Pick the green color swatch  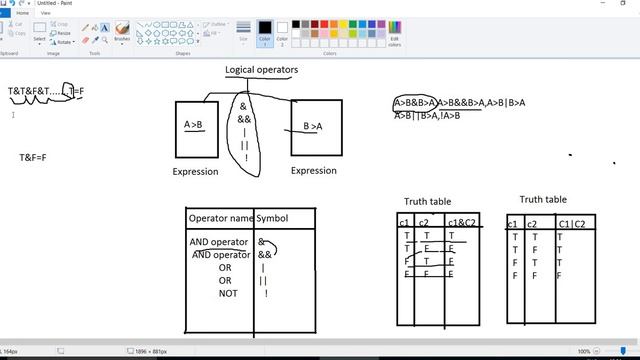353,24
